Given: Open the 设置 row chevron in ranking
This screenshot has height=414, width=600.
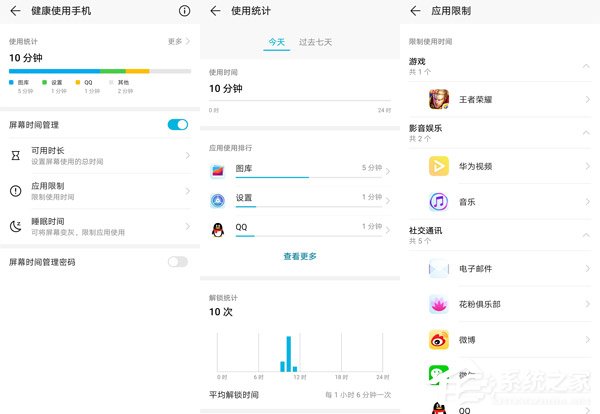Looking at the screenshot, I should pyautogui.click(x=388, y=200).
